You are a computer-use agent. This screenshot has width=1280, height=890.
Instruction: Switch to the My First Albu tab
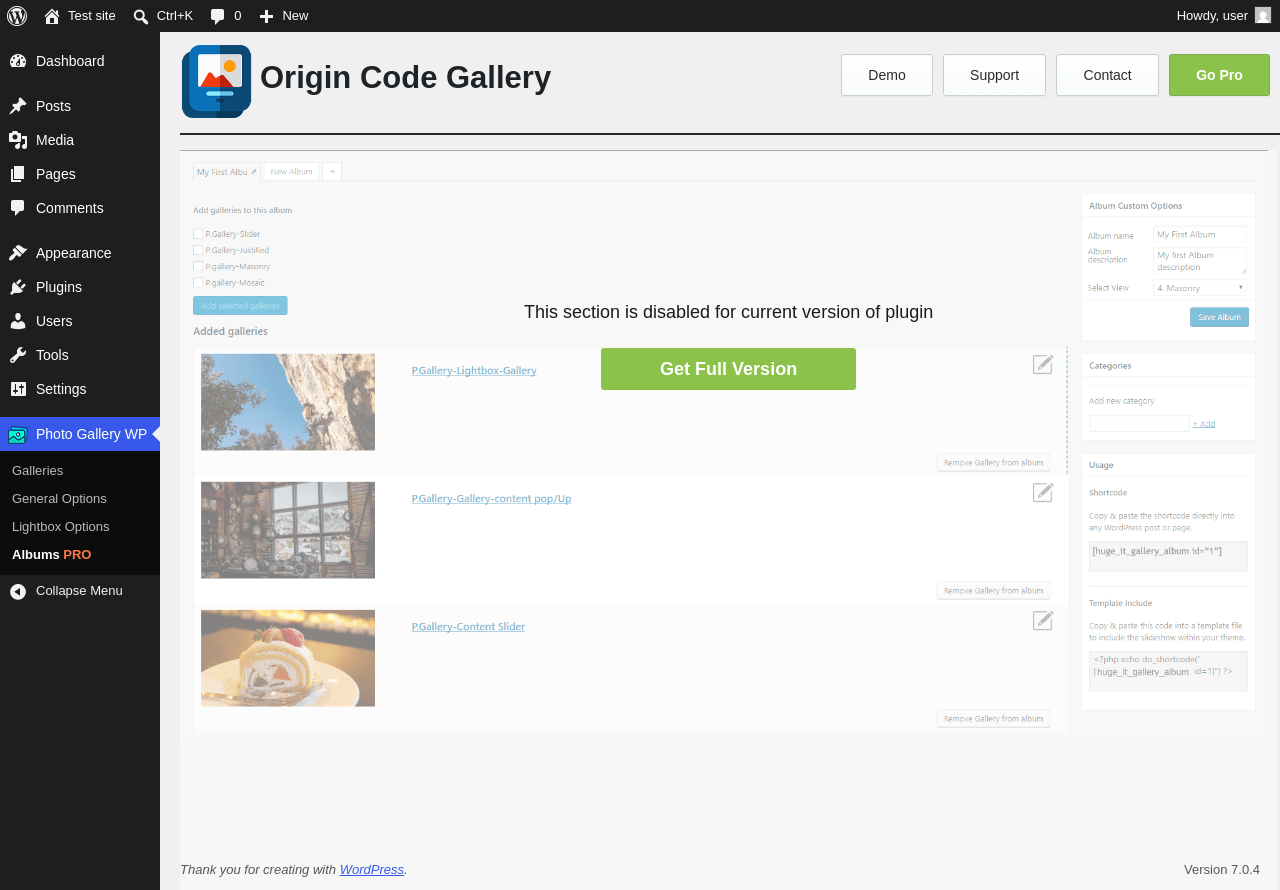[227, 172]
